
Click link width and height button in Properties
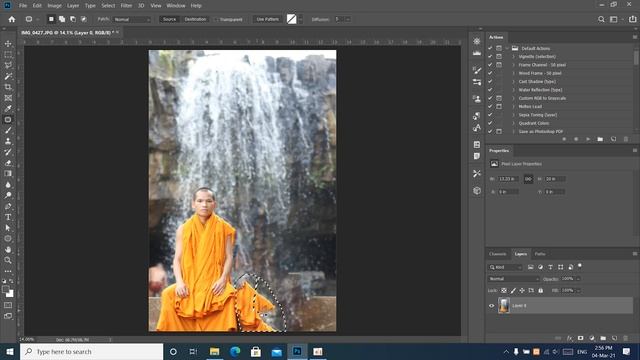coord(528,179)
